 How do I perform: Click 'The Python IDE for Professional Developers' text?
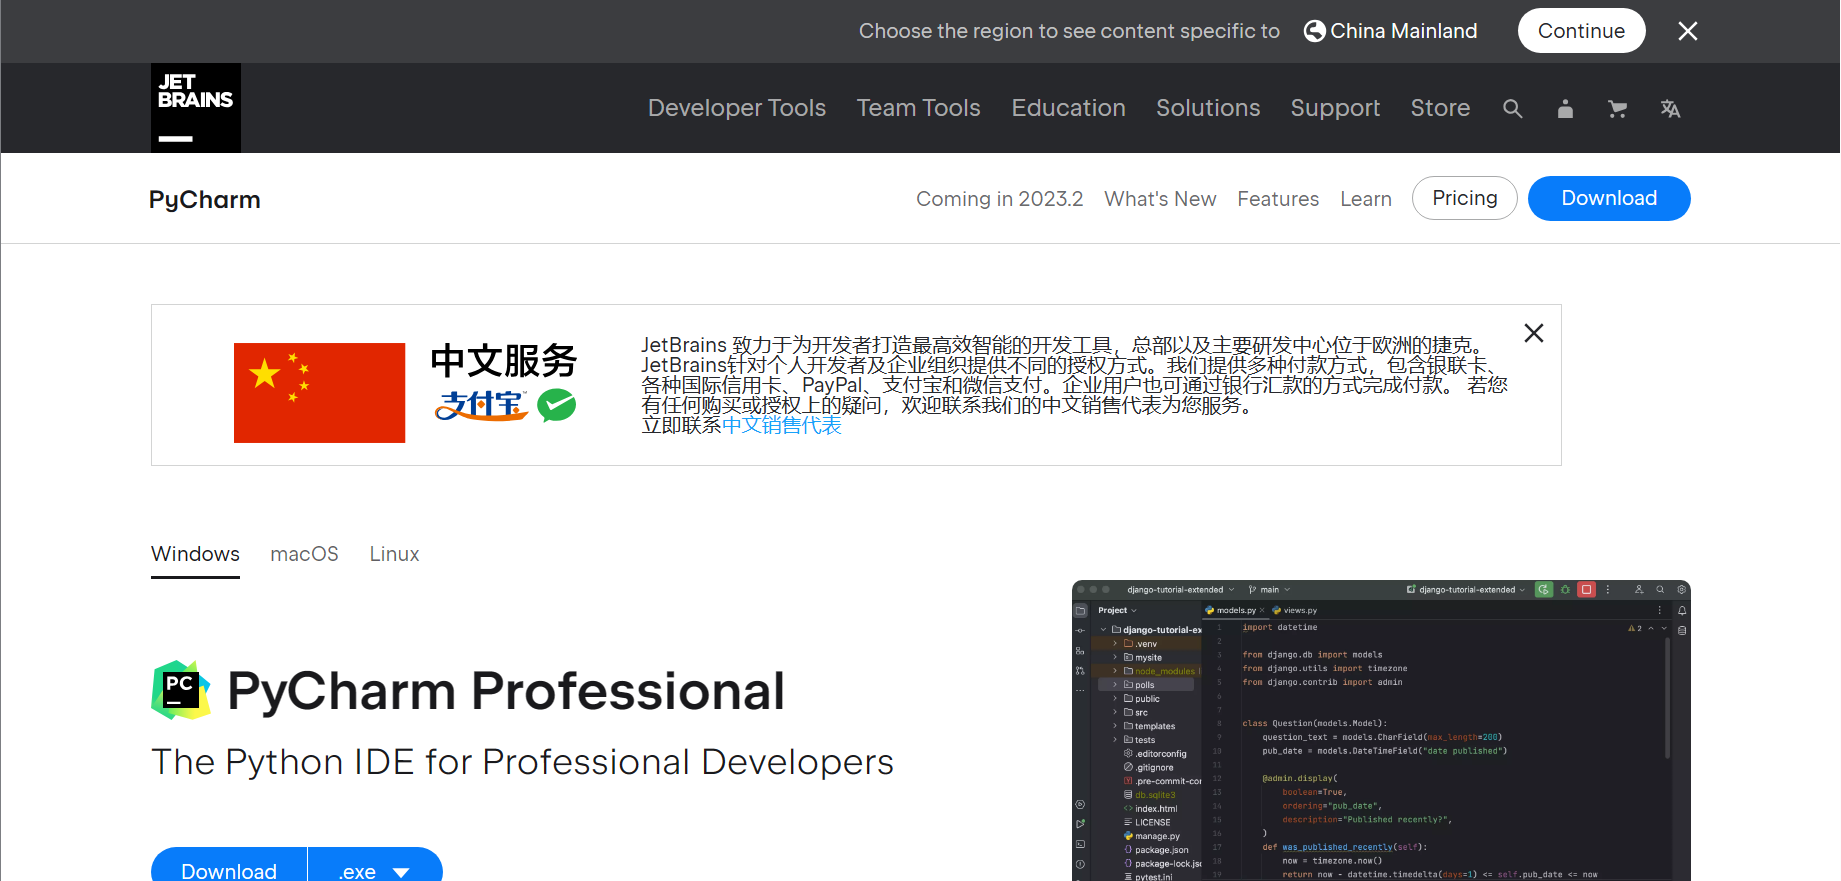[522, 762]
